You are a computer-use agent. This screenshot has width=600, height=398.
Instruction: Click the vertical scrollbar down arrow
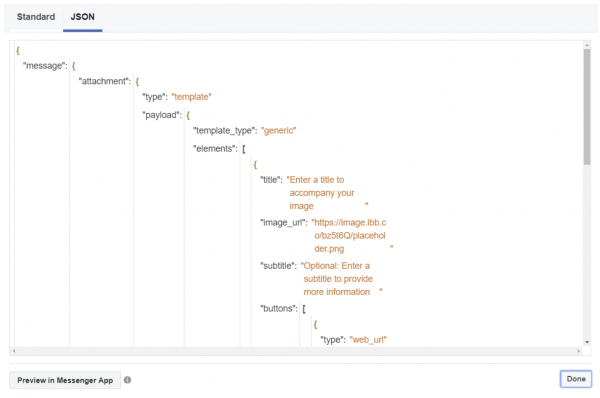click(587, 342)
